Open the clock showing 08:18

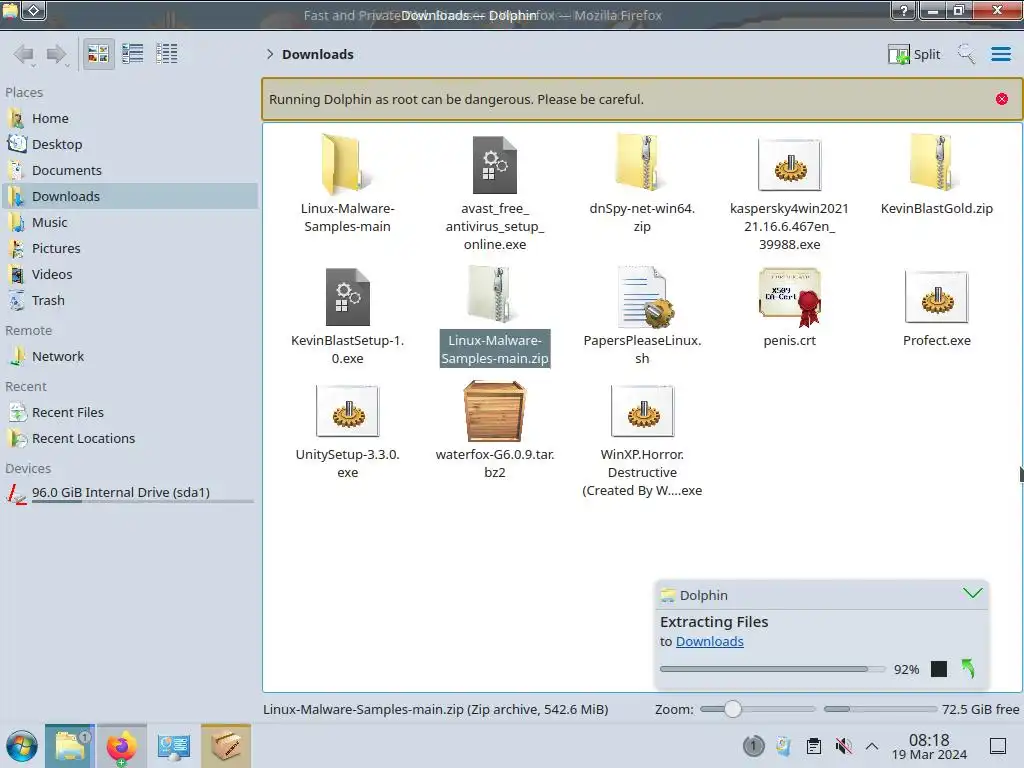[929, 746]
